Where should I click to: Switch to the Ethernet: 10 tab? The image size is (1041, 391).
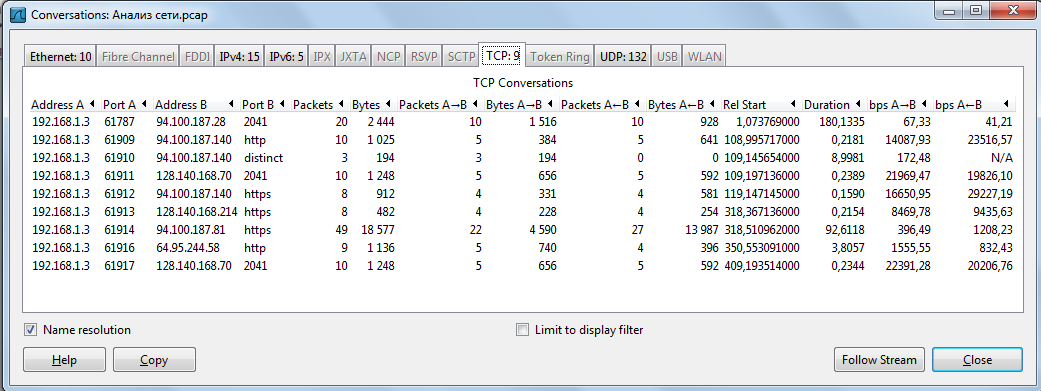coord(60,57)
